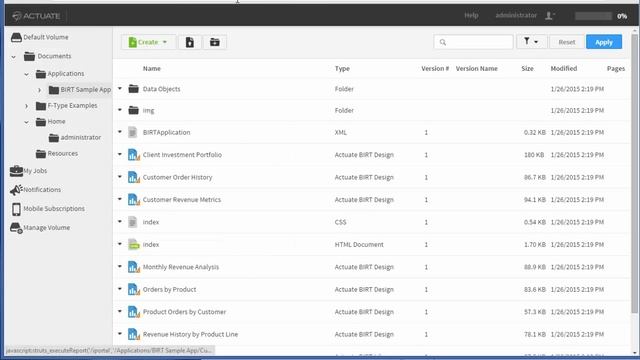The image size is (640, 360).
Task: Click the 0% progress bar in header
Action: pos(593,16)
